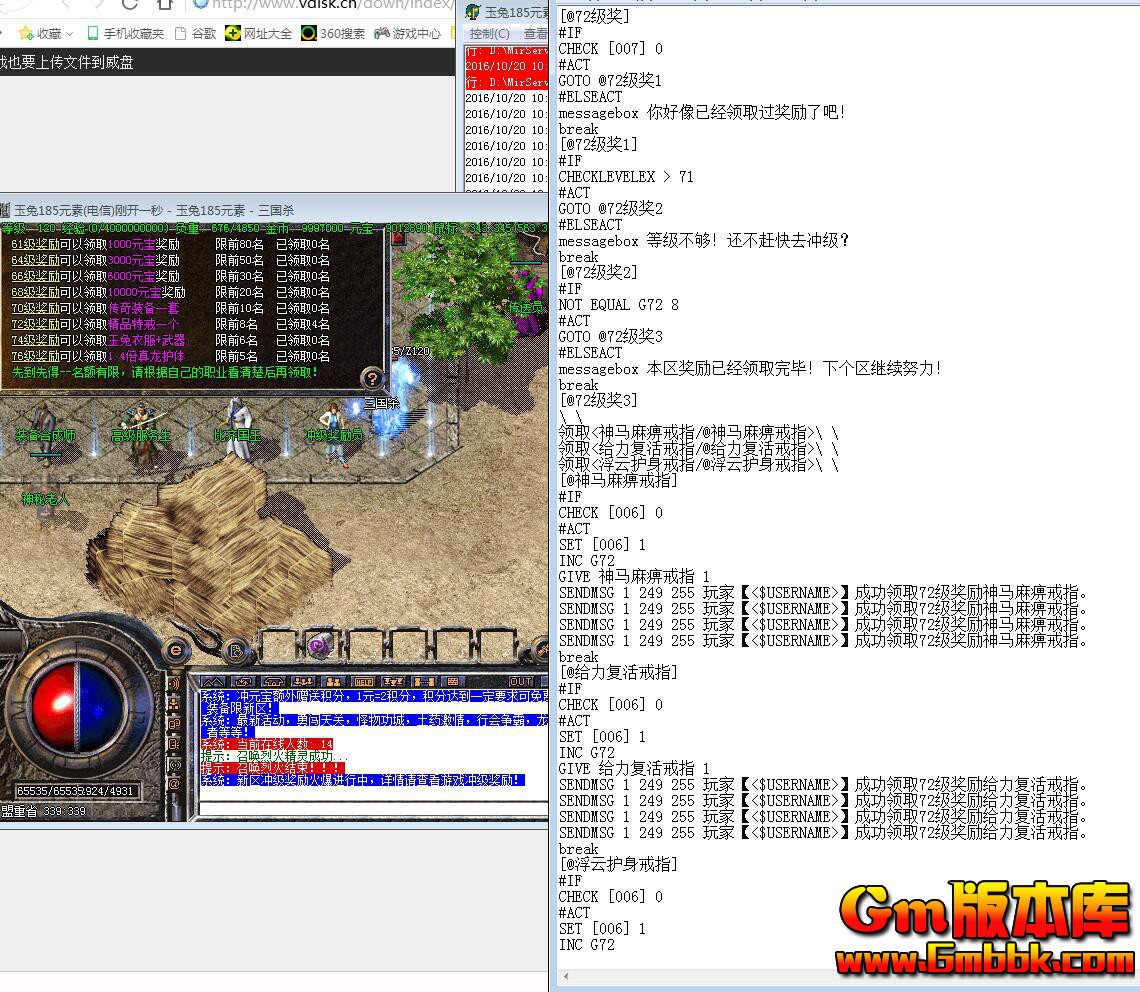Click the 网址大全 icon in the browser toolbar
Viewport: 1140px width, 992px height.
click(232, 33)
